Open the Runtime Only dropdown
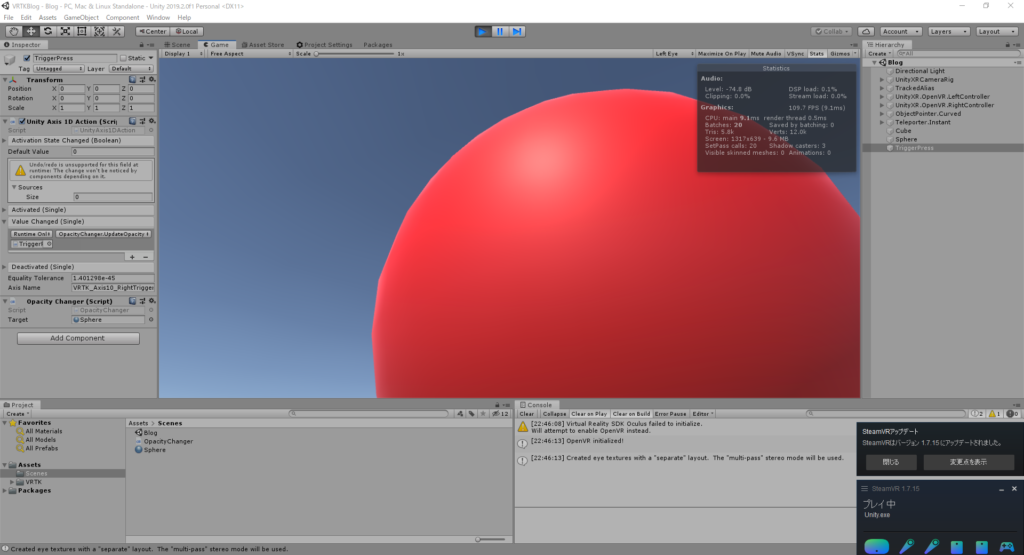Viewport: 1024px width, 555px height. [x=31, y=234]
